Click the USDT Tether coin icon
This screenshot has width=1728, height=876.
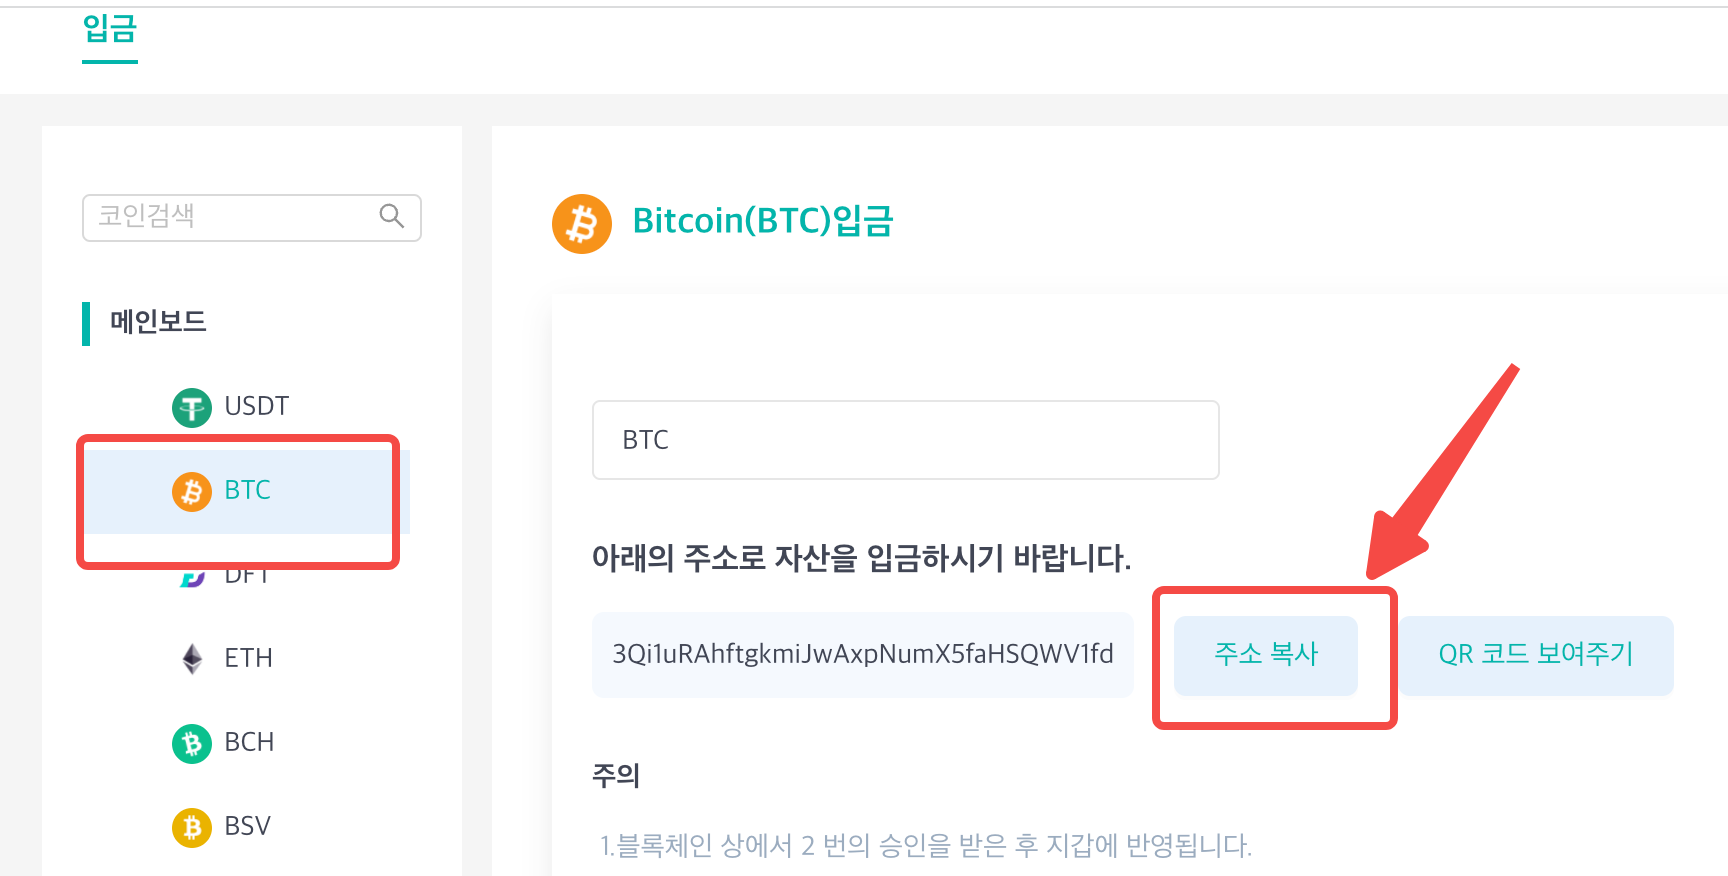click(x=192, y=407)
